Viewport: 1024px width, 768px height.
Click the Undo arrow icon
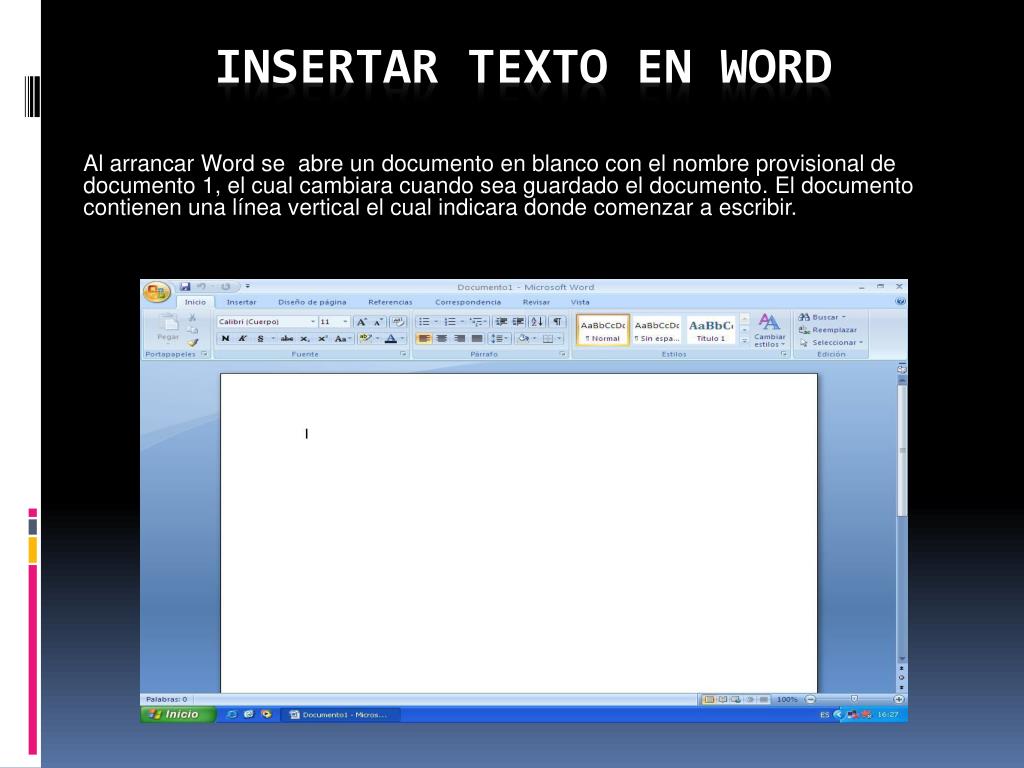[x=201, y=287]
